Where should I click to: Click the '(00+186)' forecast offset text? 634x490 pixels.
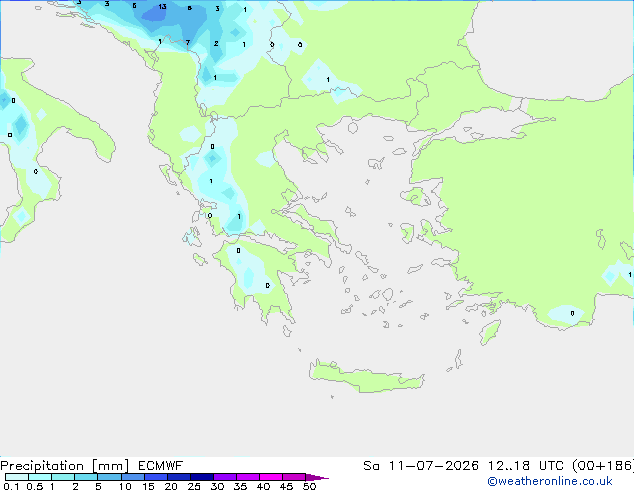(x=603, y=466)
